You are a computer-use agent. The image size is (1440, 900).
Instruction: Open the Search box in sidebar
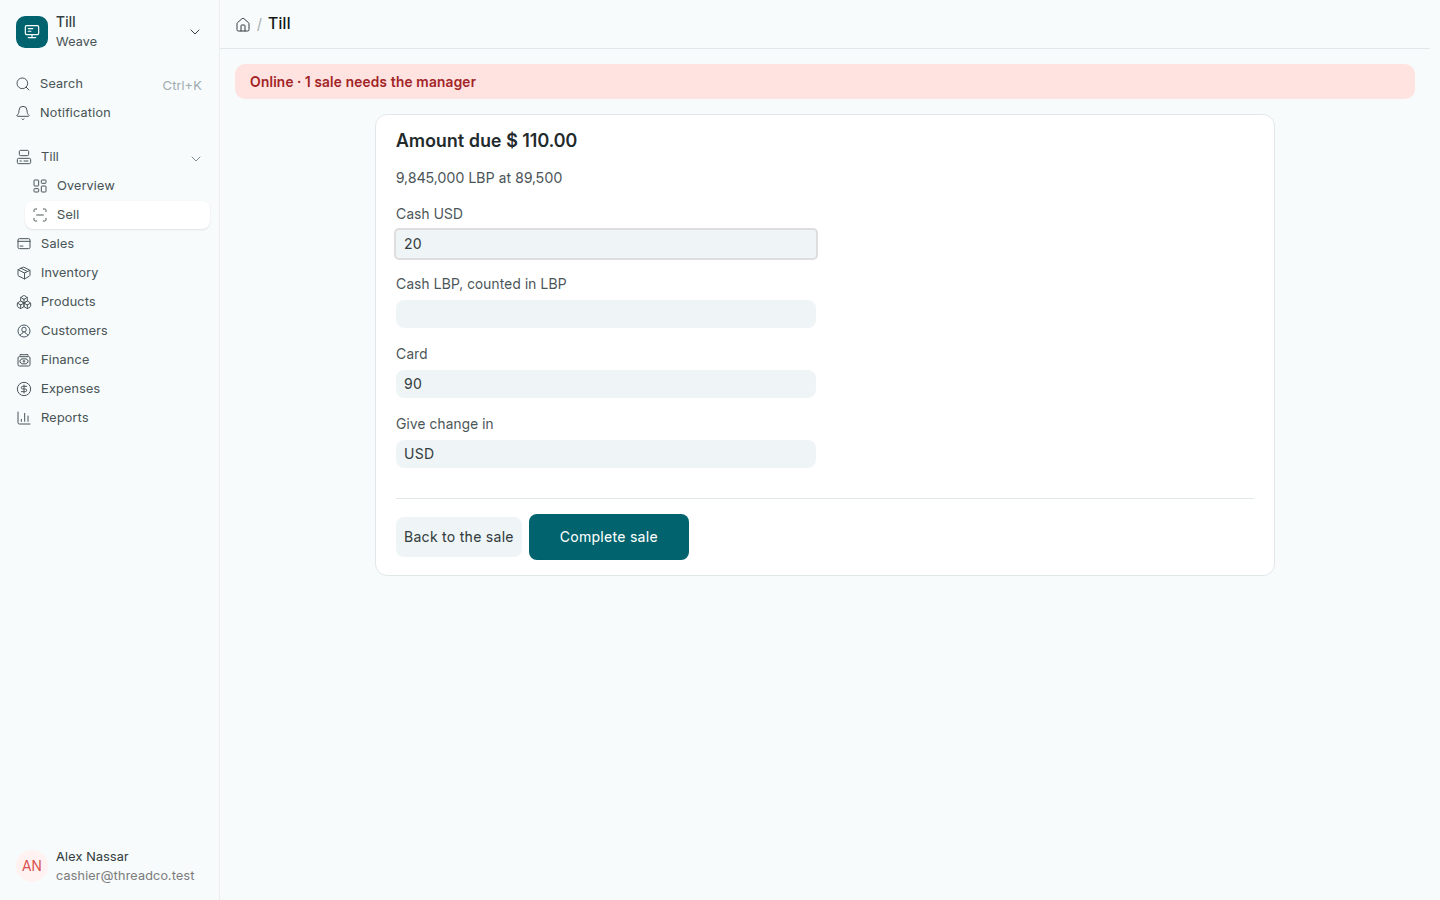tap(109, 84)
